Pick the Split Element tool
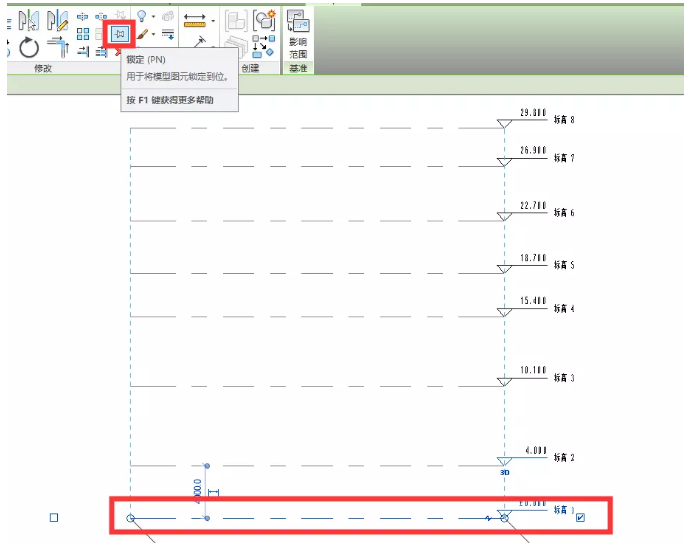This screenshot has width=689, height=545. pyautogui.click(x=83, y=17)
